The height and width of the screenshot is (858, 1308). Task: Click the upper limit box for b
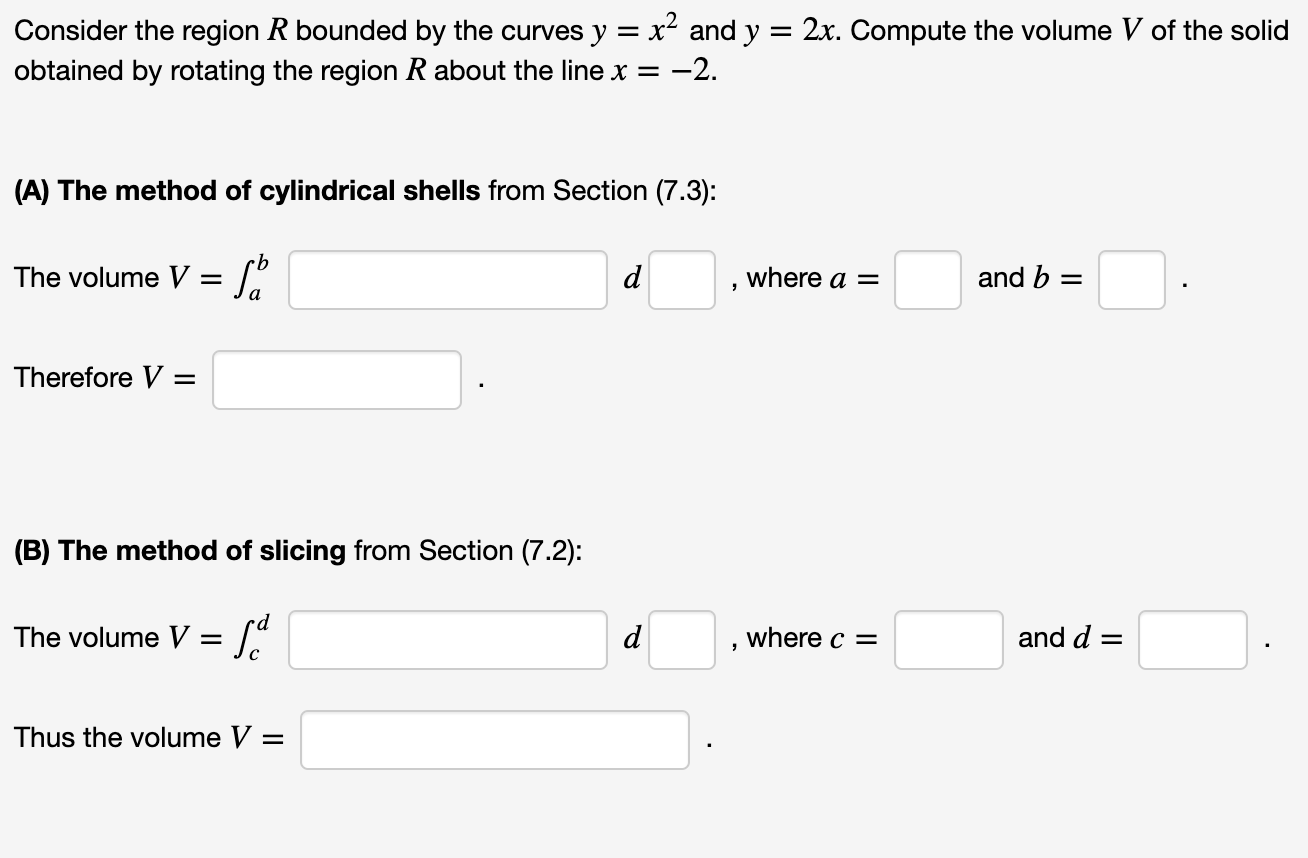[x=1131, y=279]
